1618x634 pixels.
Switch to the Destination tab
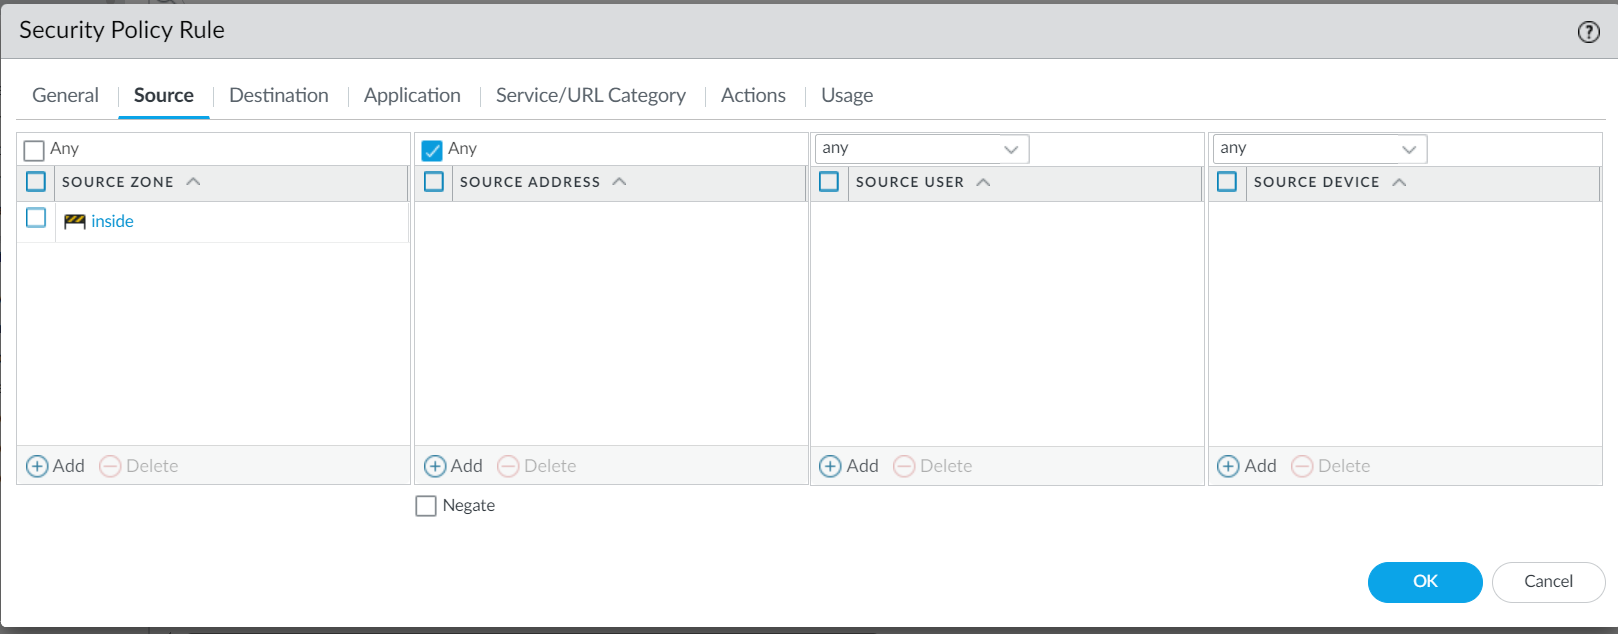coord(278,95)
